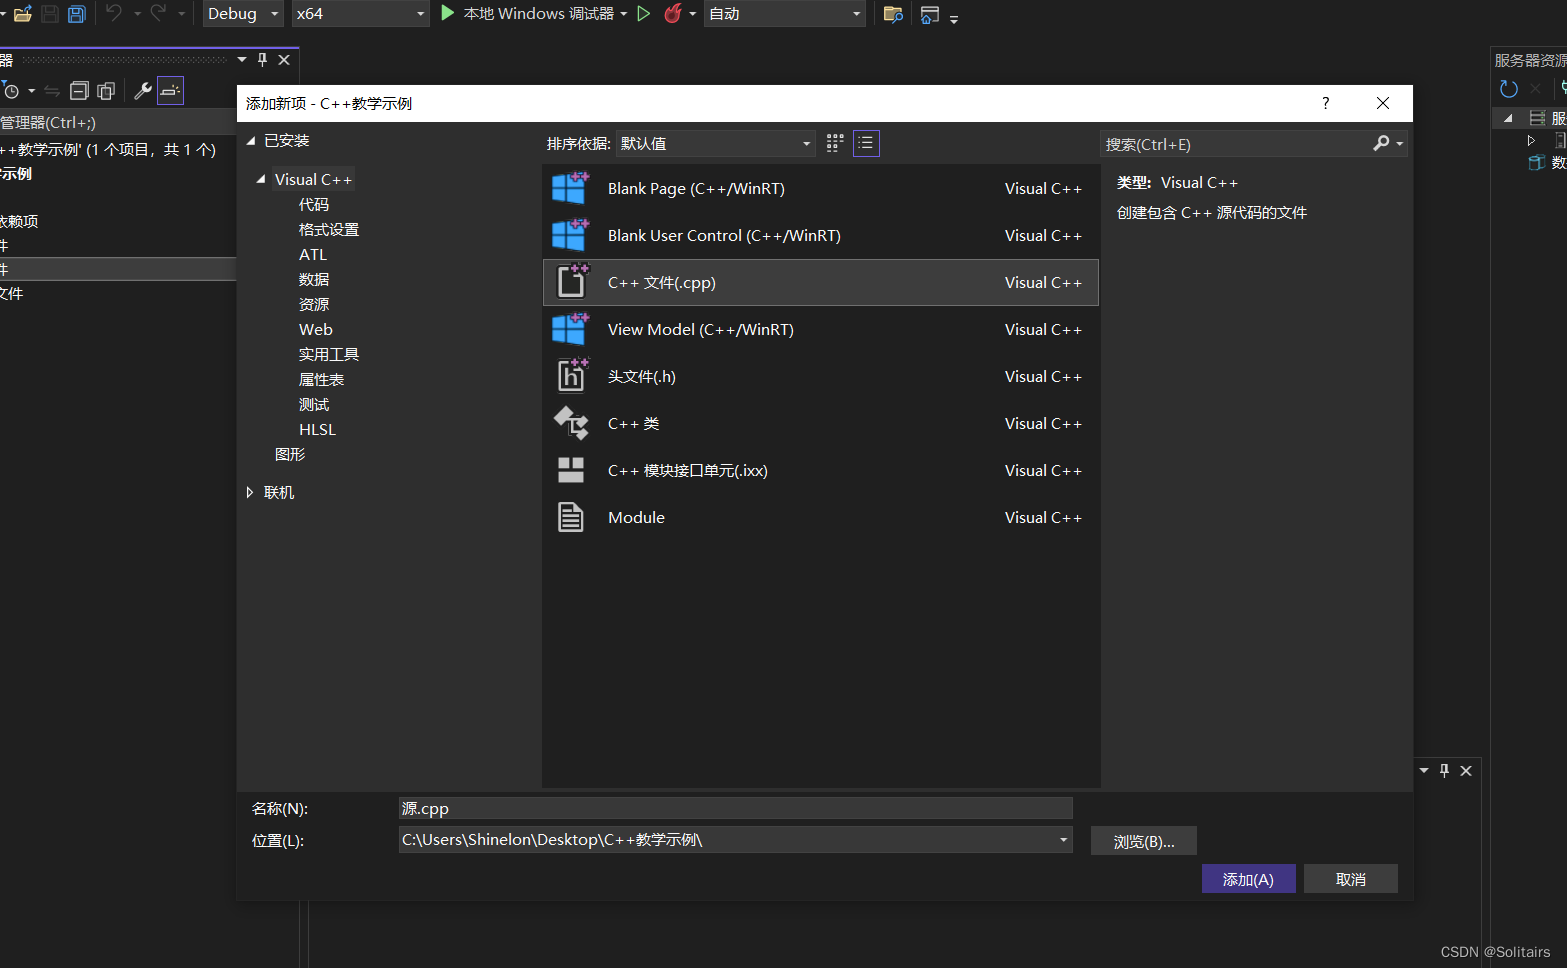Click the hot reload flame icon

click(673, 14)
